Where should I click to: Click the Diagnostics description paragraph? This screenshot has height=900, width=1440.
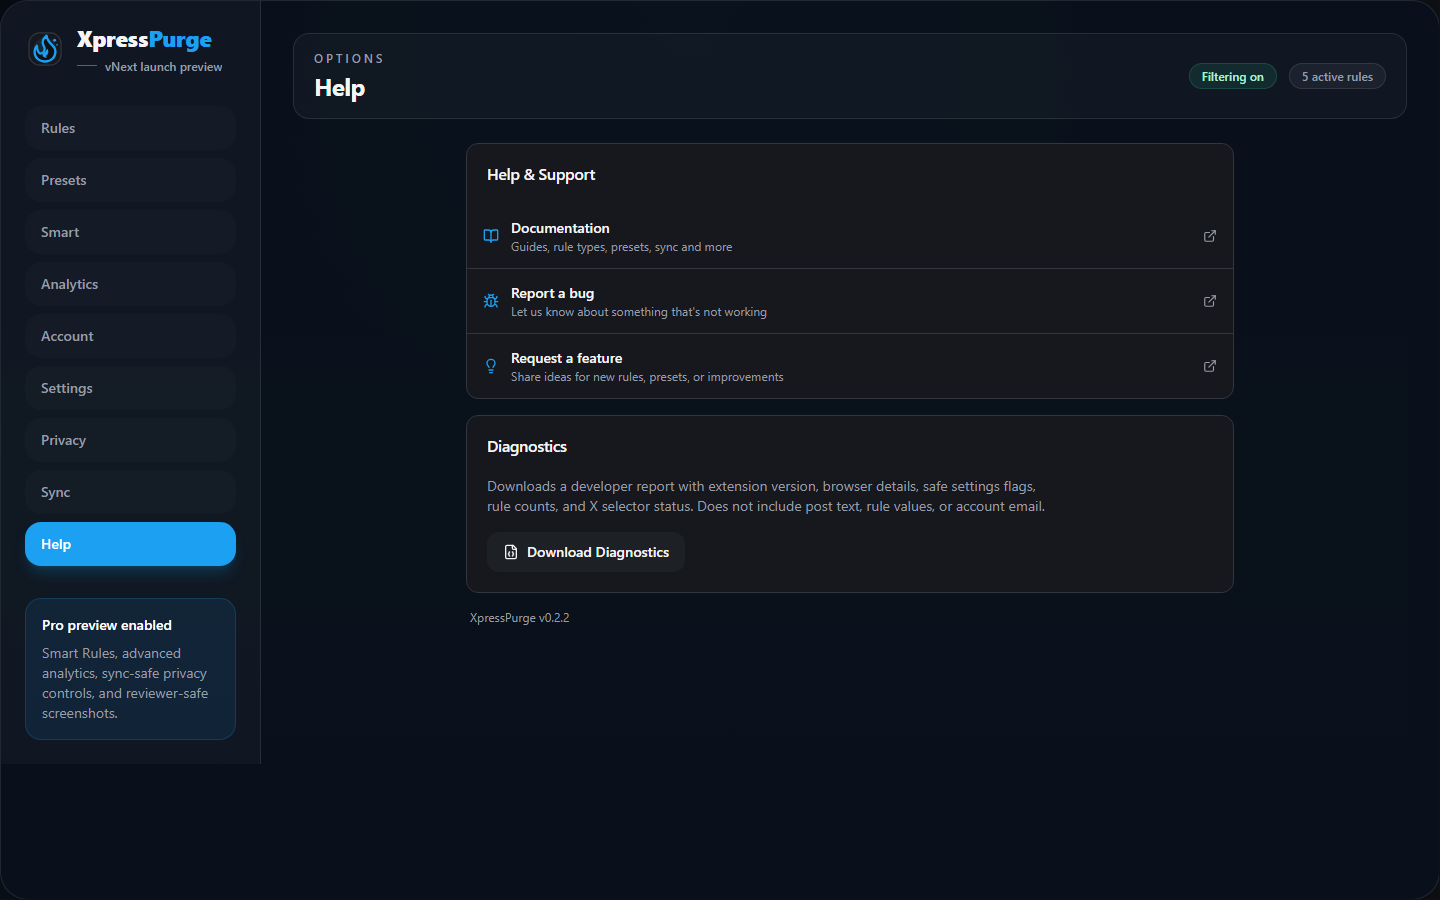766,496
